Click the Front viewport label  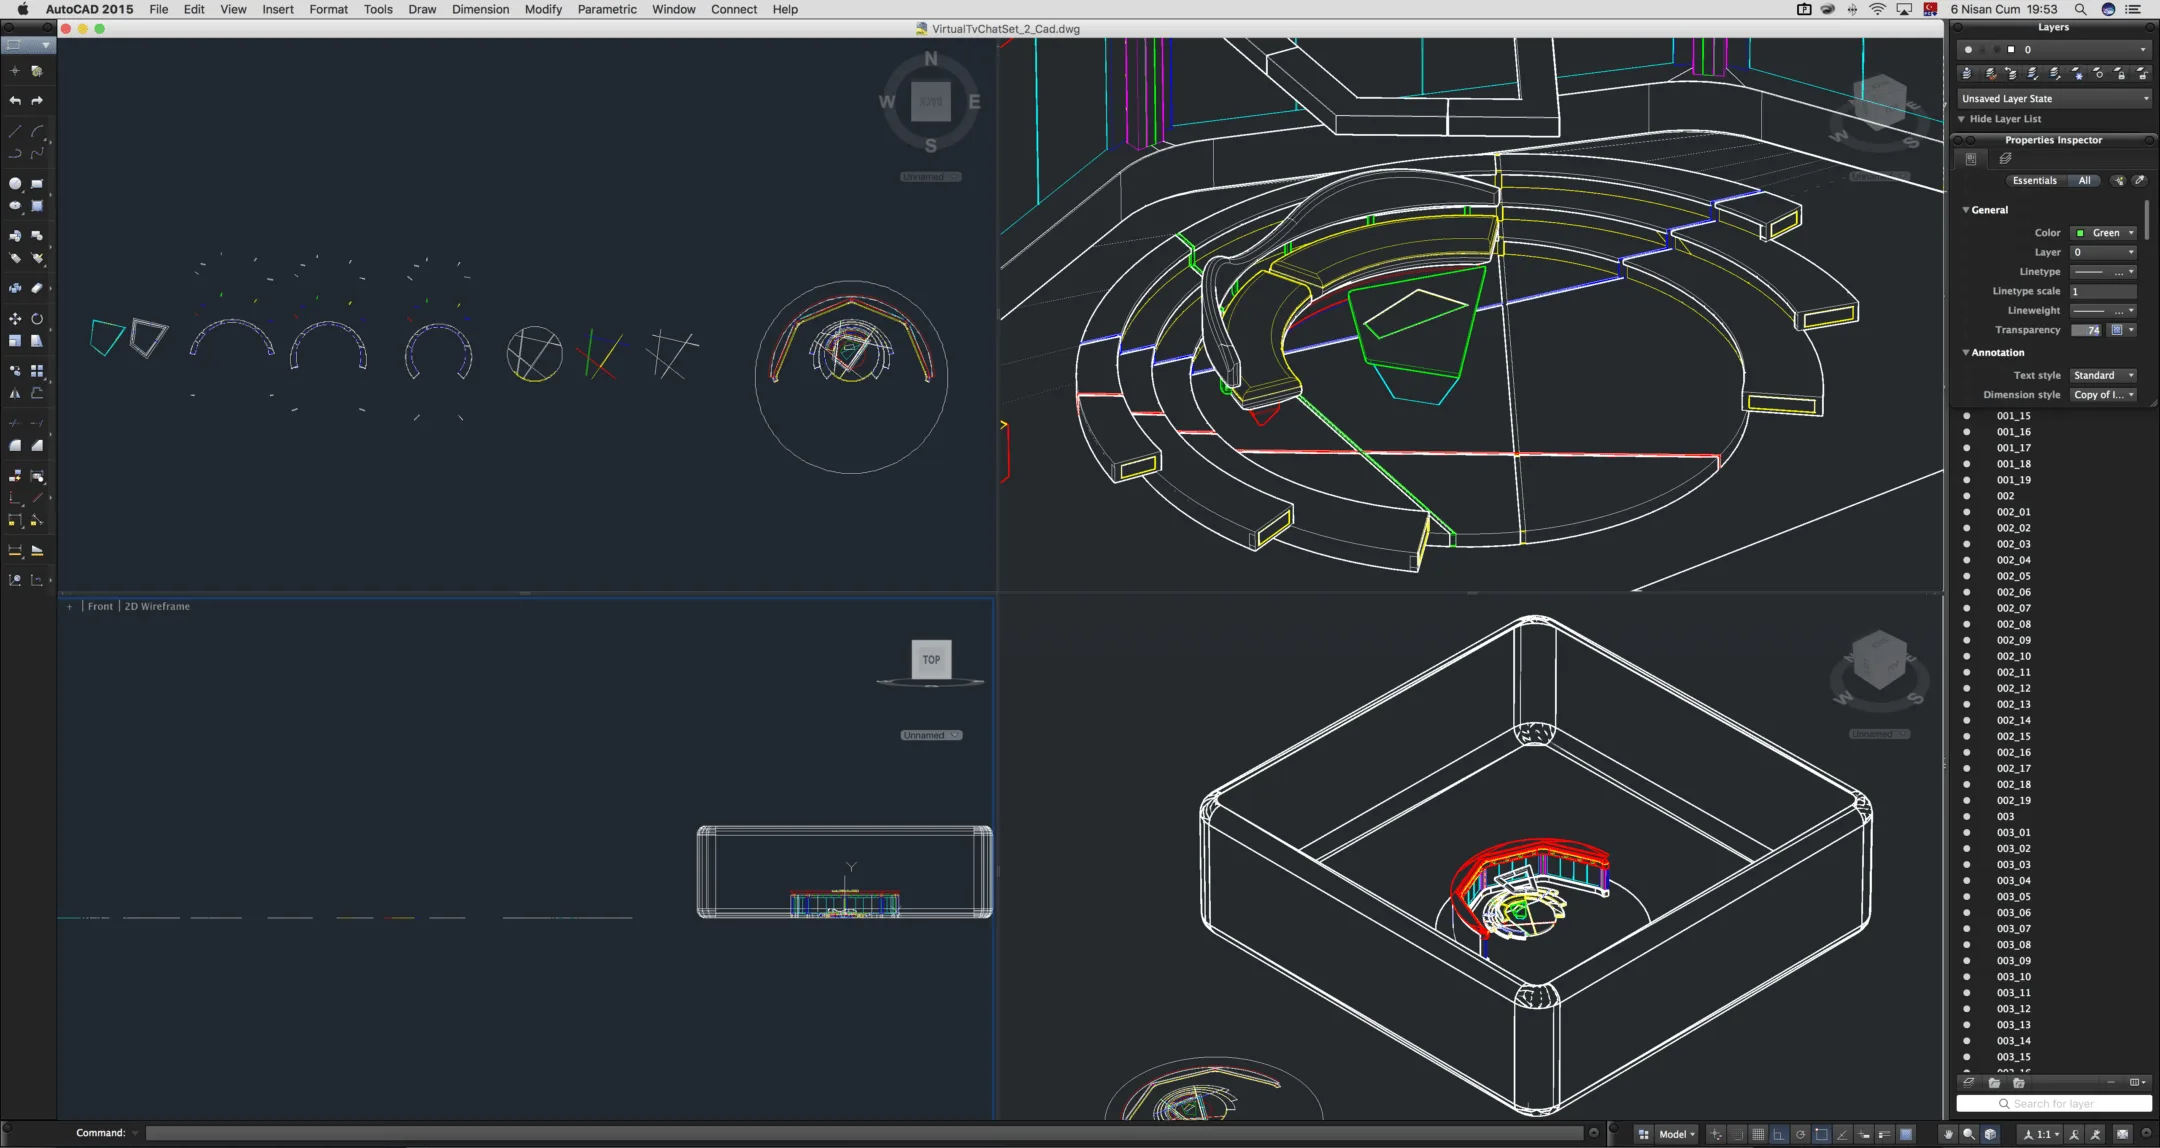[x=99, y=605]
